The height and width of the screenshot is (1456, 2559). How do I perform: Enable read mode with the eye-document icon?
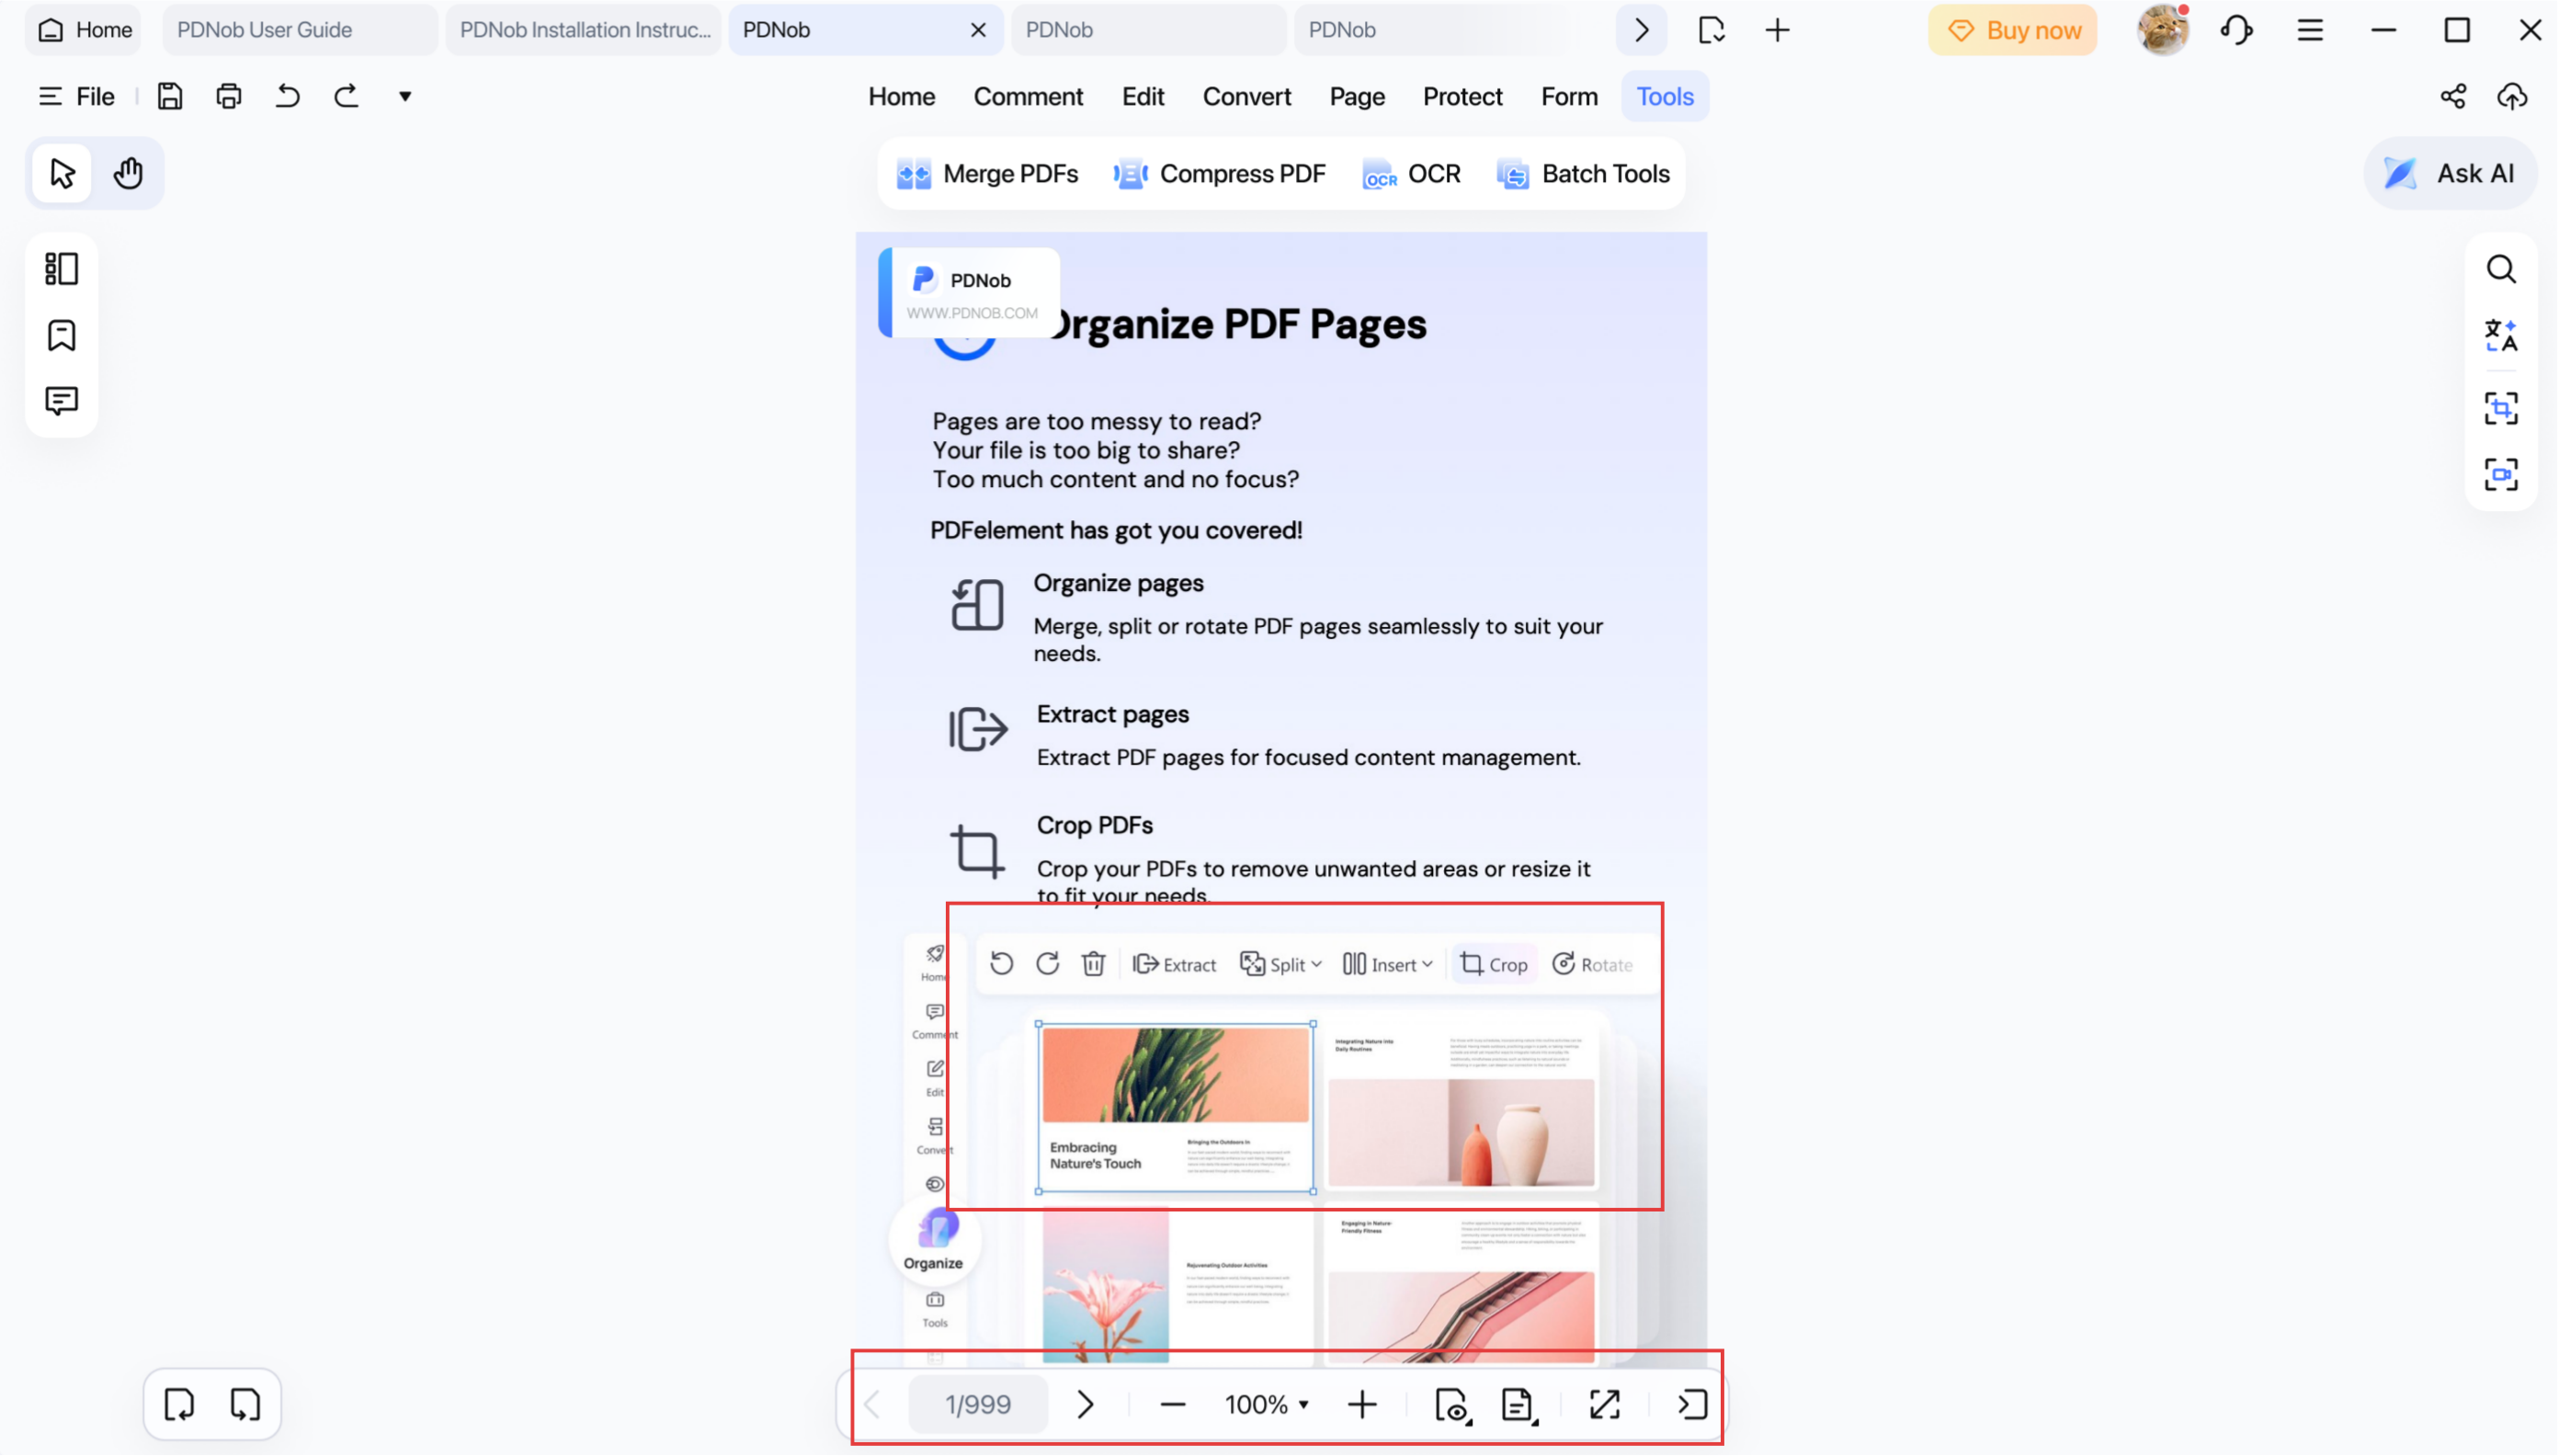click(1452, 1404)
